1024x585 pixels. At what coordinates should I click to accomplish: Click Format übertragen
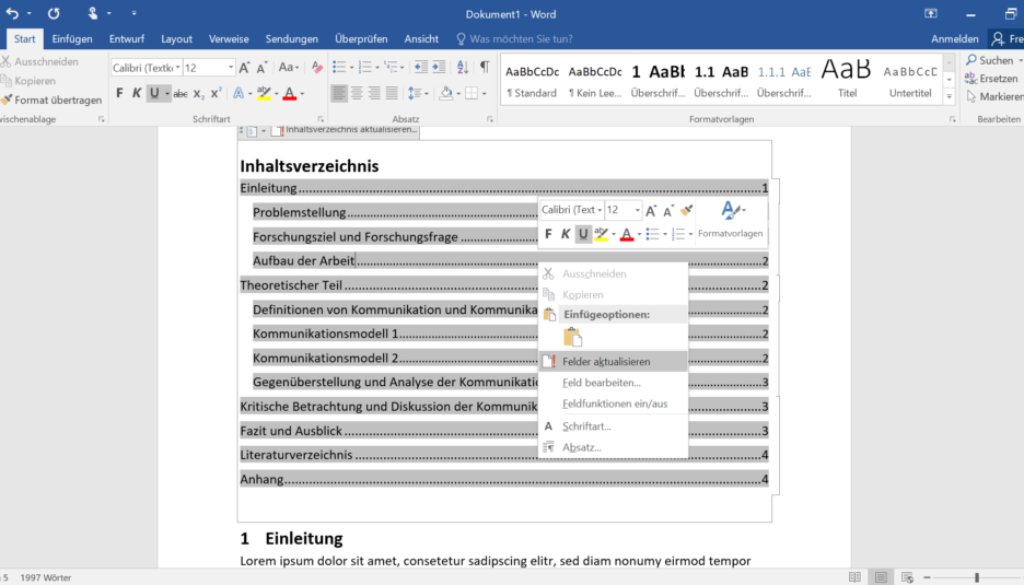(x=52, y=100)
